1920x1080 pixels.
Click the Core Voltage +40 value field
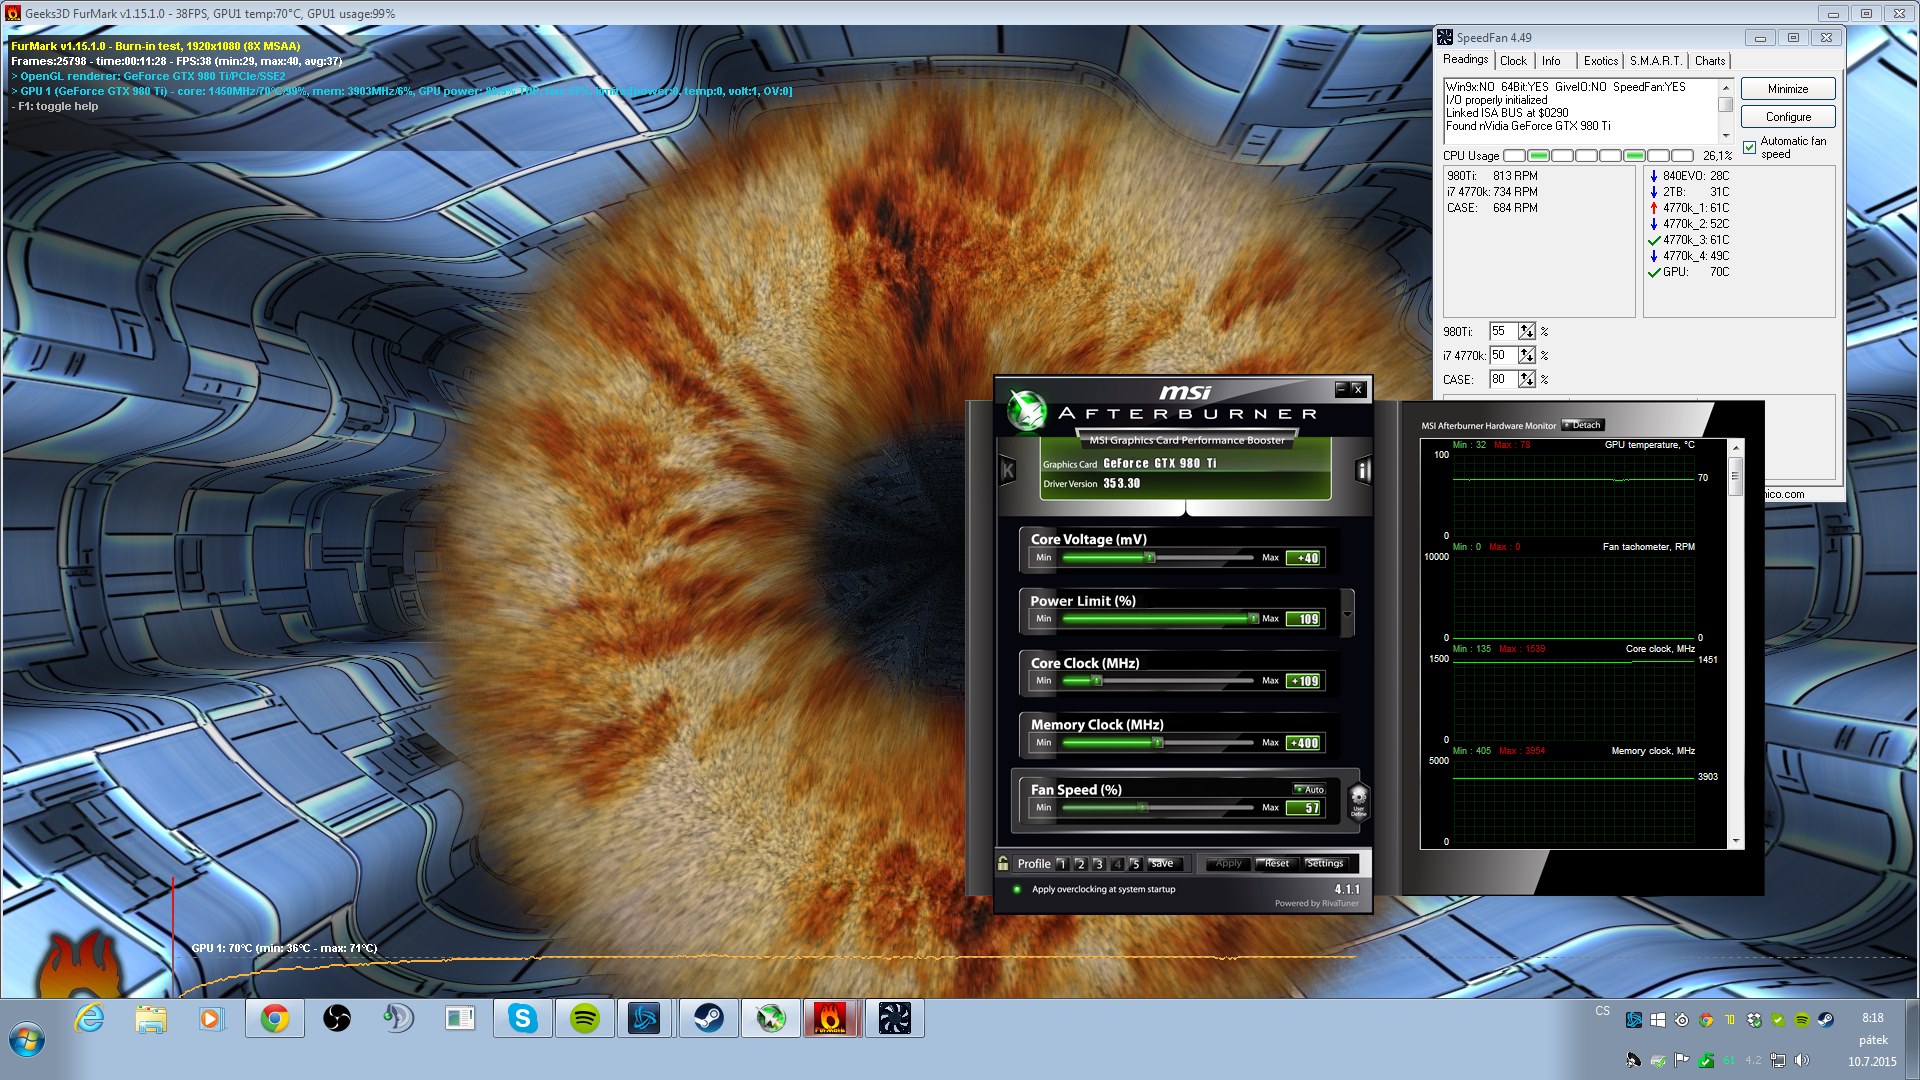(1305, 558)
